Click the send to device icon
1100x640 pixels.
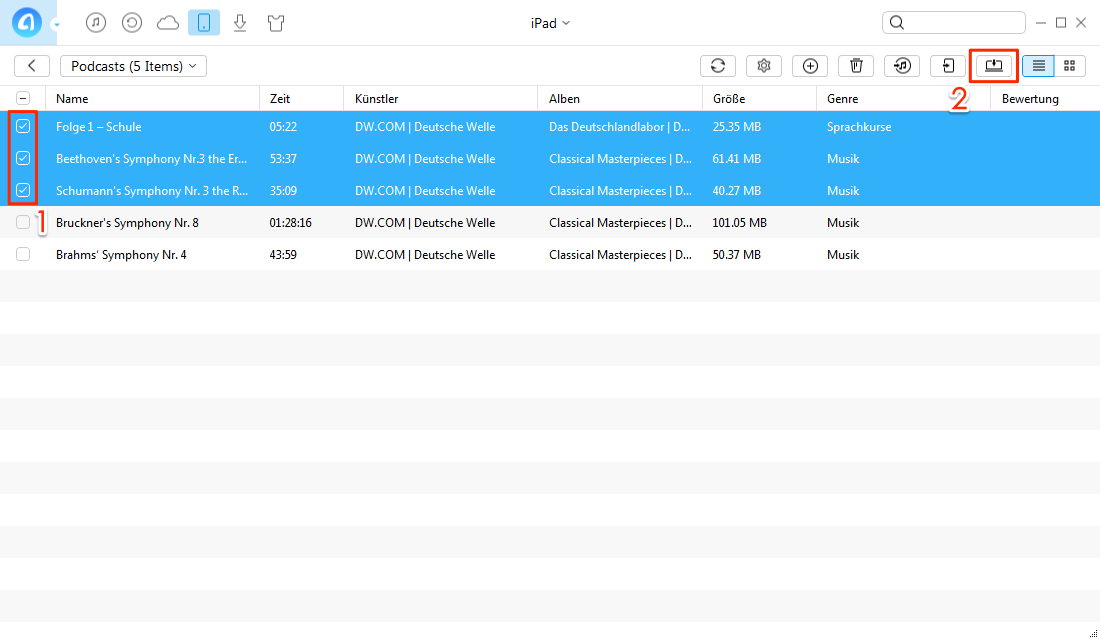[x=948, y=66]
